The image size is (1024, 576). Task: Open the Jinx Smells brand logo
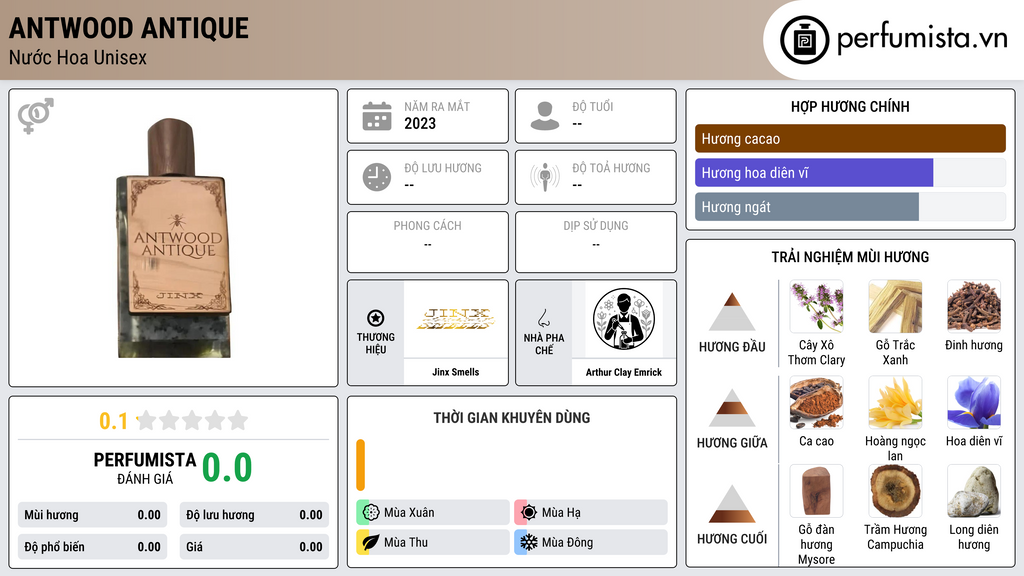pos(456,319)
